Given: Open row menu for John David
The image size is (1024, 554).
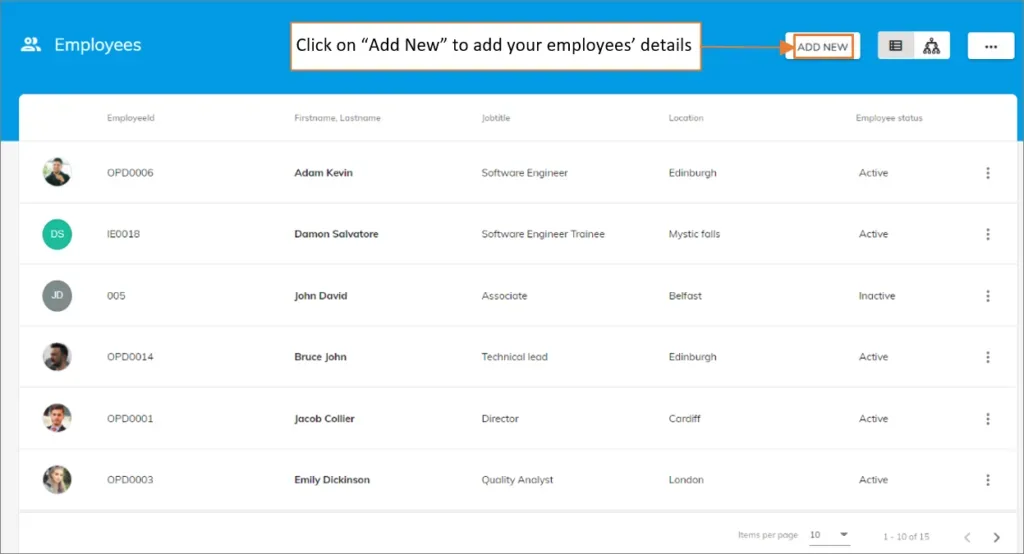Looking at the screenshot, I should coord(987,295).
